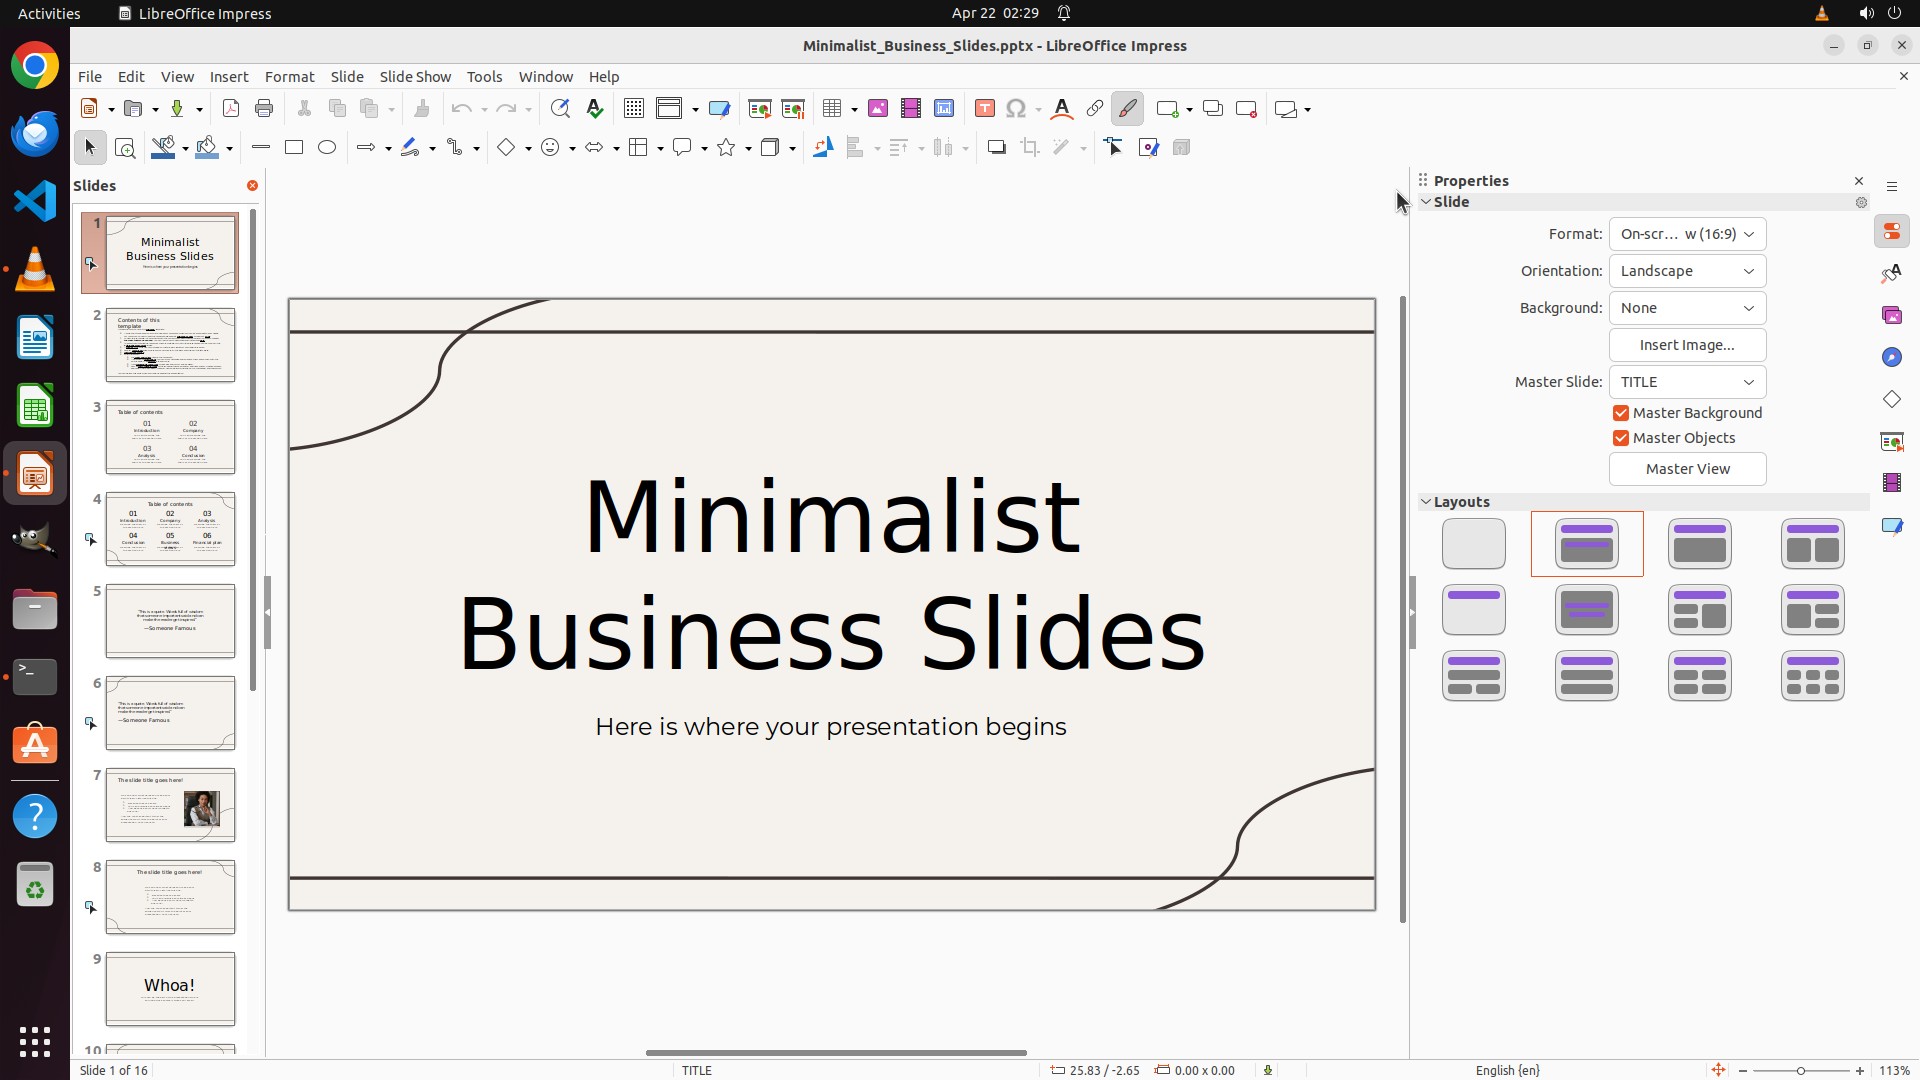The height and width of the screenshot is (1080, 1920).
Task: Select the Rectangle drawing tool
Action: [x=294, y=148]
